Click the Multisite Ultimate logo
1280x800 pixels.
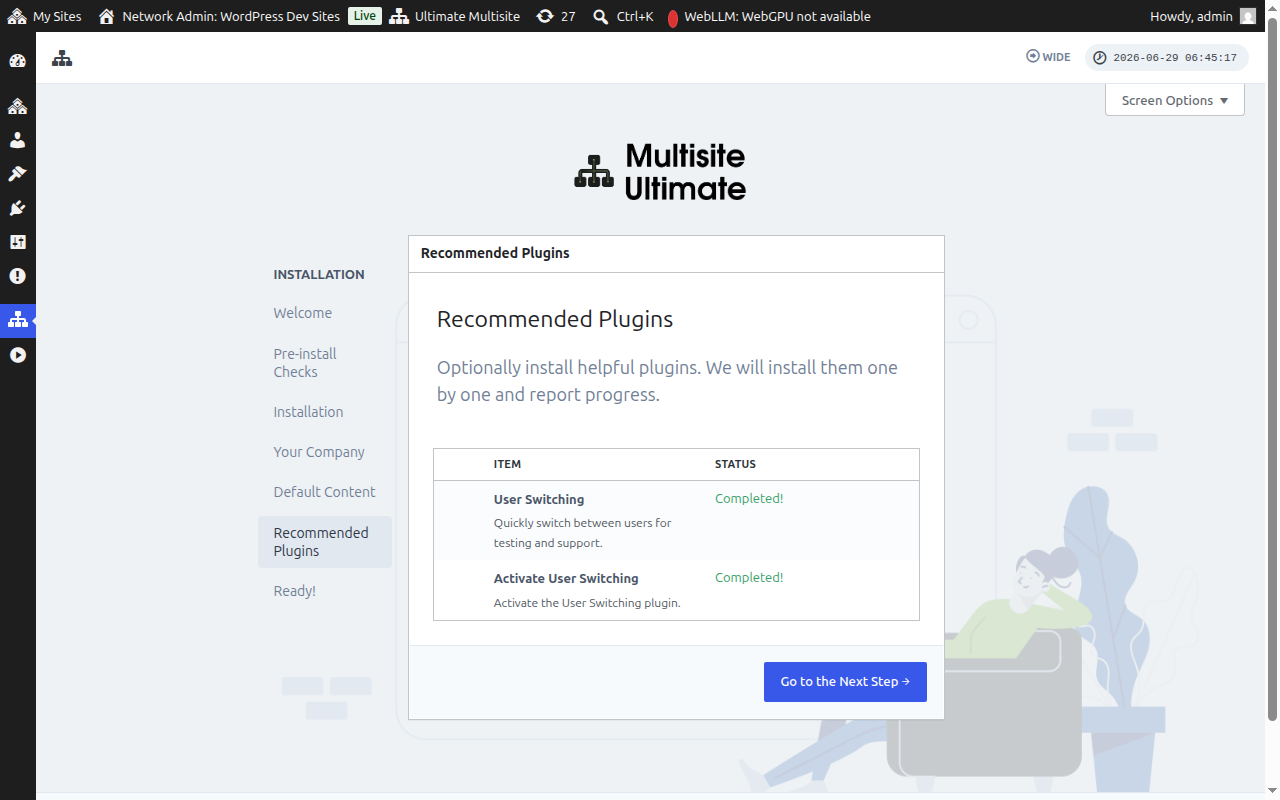(x=660, y=171)
